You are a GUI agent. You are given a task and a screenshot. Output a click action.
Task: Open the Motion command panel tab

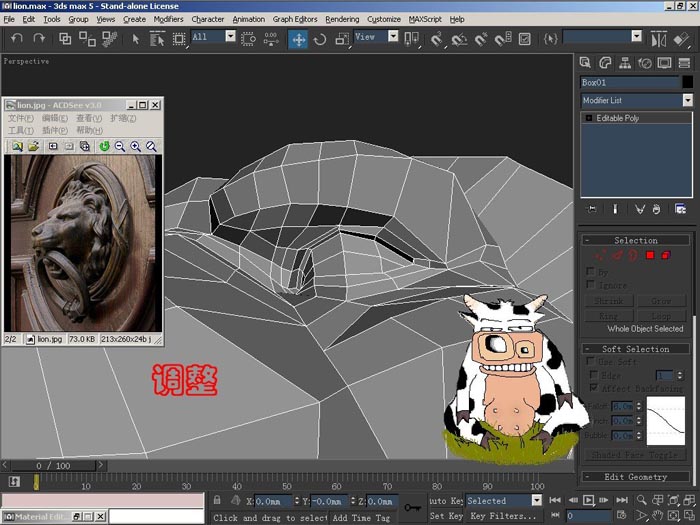click(645, 63)
